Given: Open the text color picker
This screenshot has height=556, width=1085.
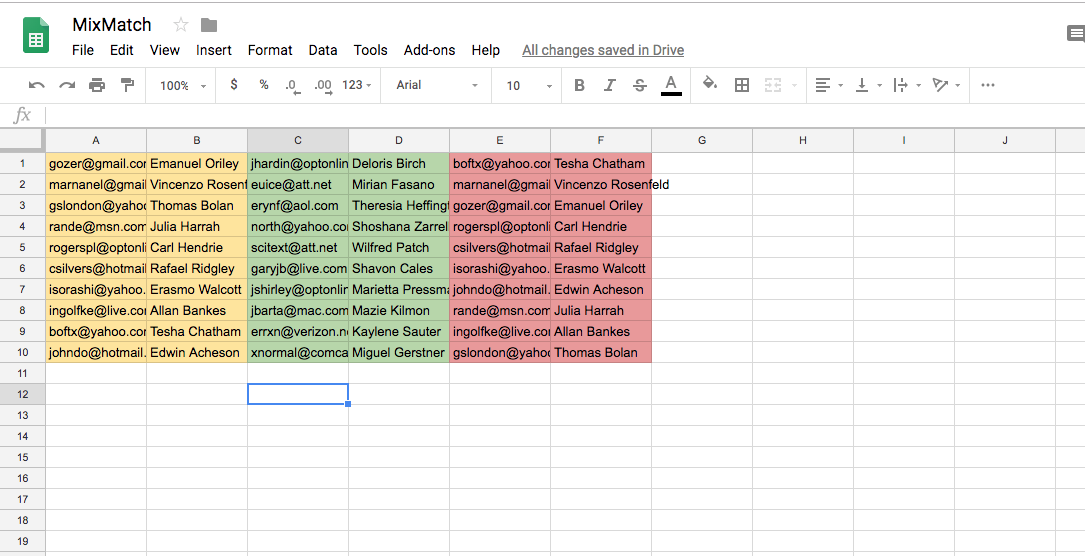Looking at the screenshot, I should pos(671,85).
